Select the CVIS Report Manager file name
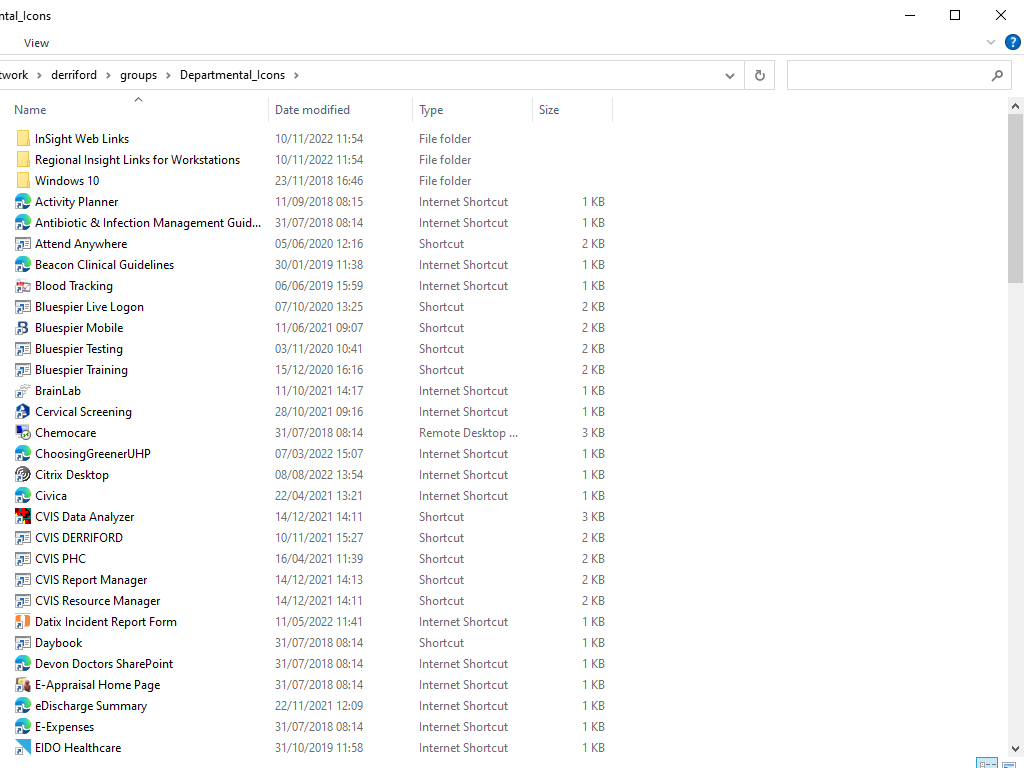 click(x=91, y=580)
